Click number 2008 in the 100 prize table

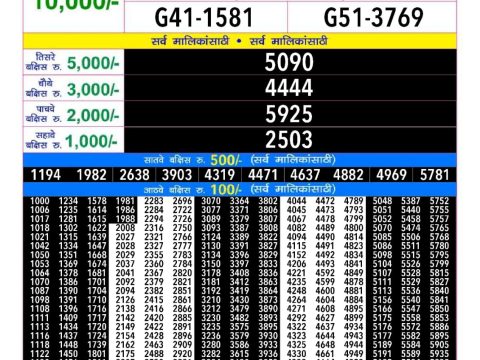(x=125, y=228)
